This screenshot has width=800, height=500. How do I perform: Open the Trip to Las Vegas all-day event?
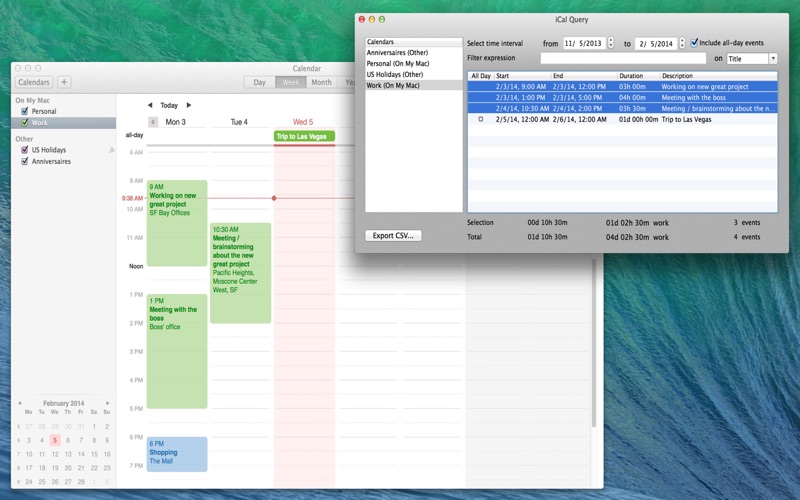[x=304, y=136]
